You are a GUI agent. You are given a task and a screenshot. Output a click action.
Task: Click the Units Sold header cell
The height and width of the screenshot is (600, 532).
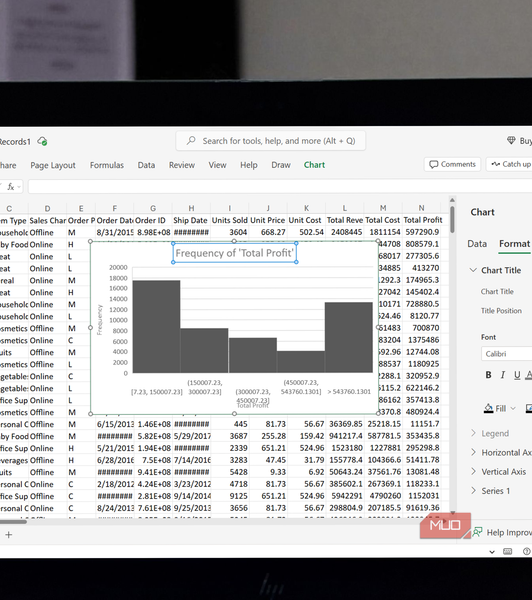[230, 220]
